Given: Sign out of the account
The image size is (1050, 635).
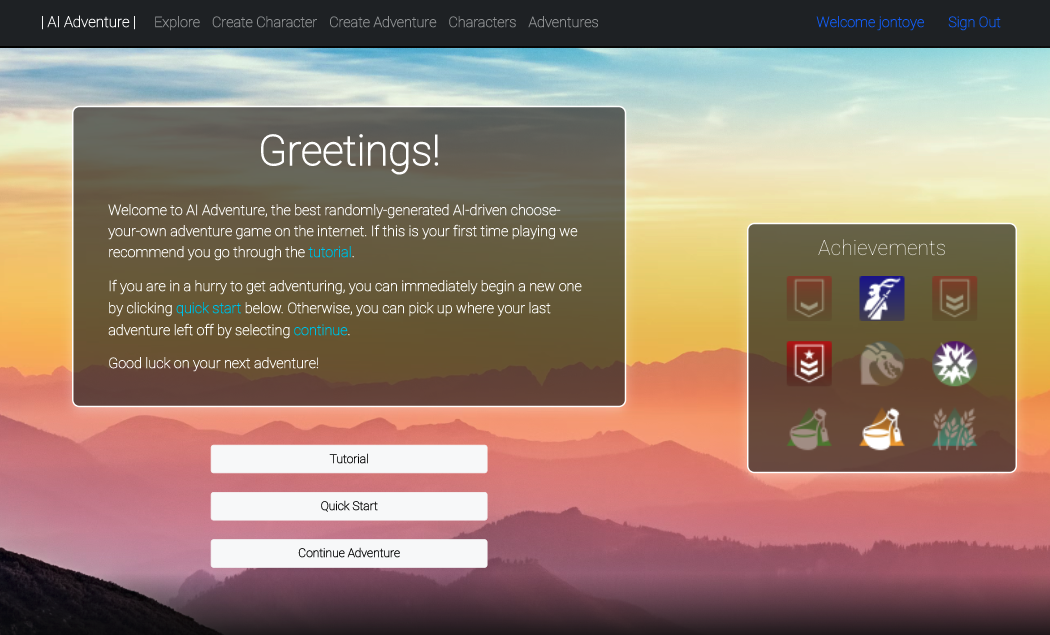Looking at the screenshot, I should 974,22.
